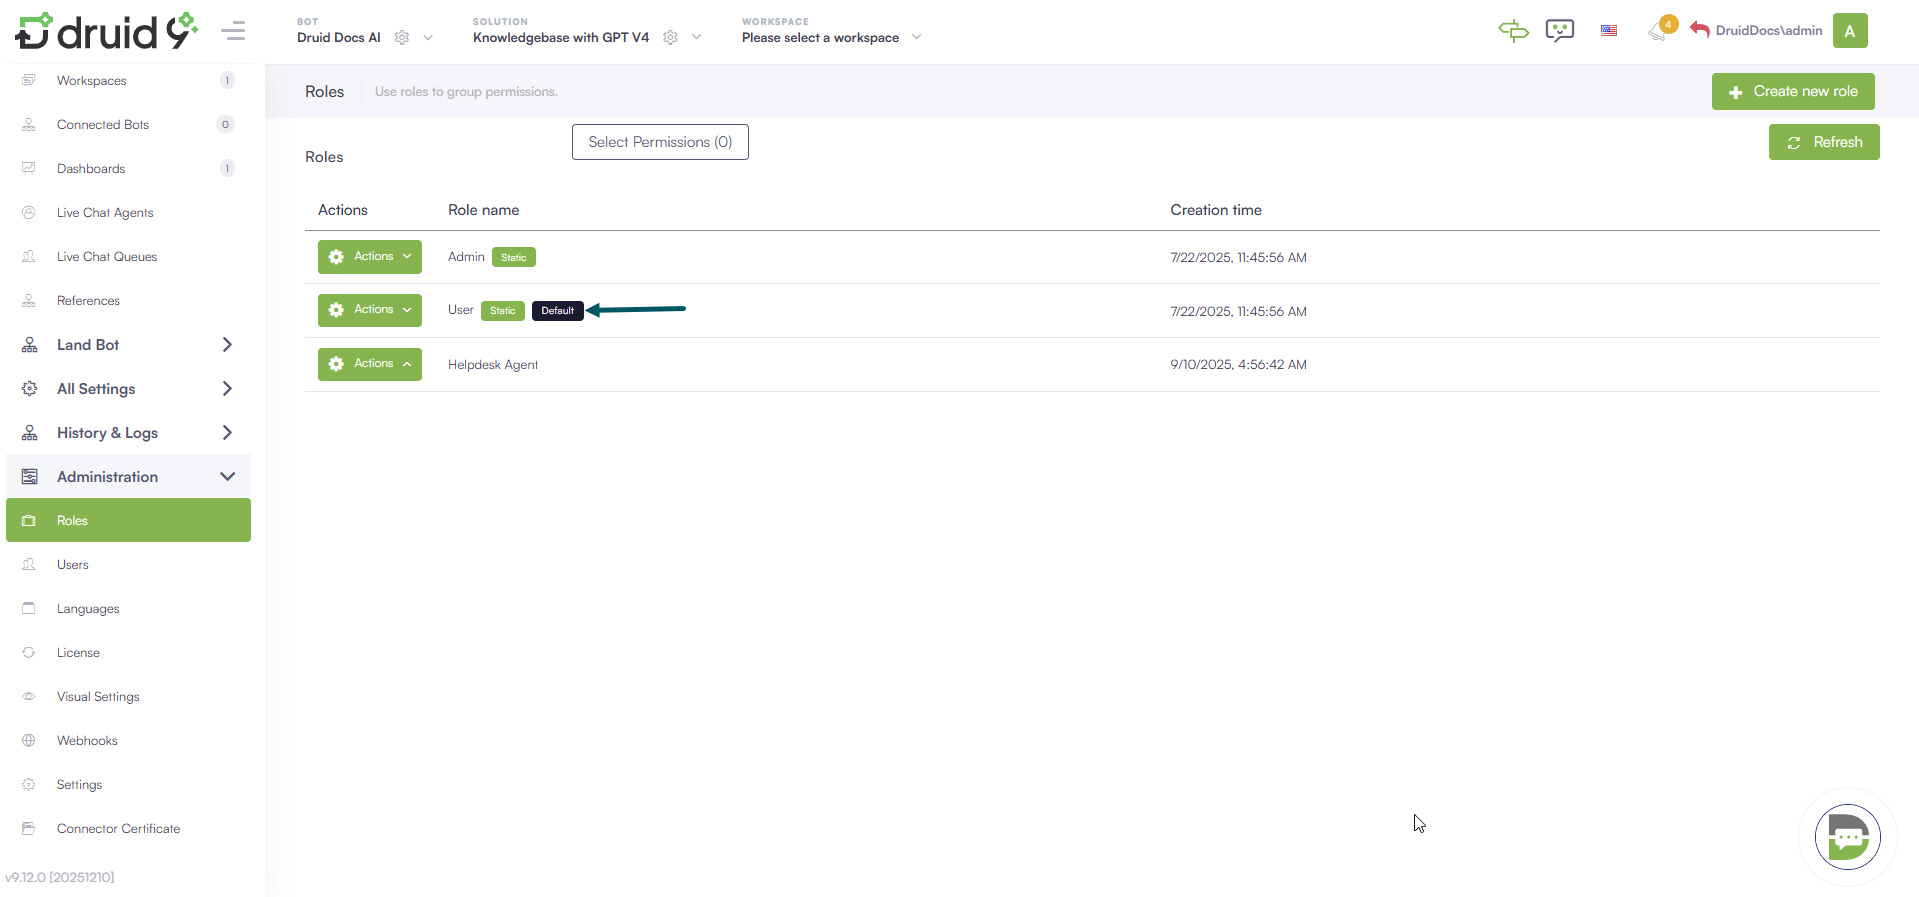Viewport: 1919px width, 897px height.
Task: Expand the bot selection dropdown arrow
Action: (428, 38)
